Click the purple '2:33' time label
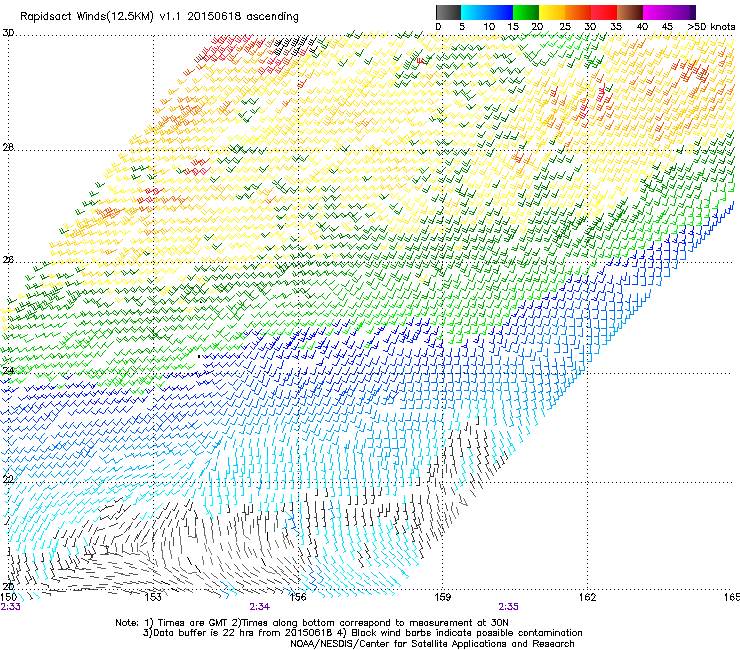Image resolution: width=740 pixels, height=650 pixels. 10,607
